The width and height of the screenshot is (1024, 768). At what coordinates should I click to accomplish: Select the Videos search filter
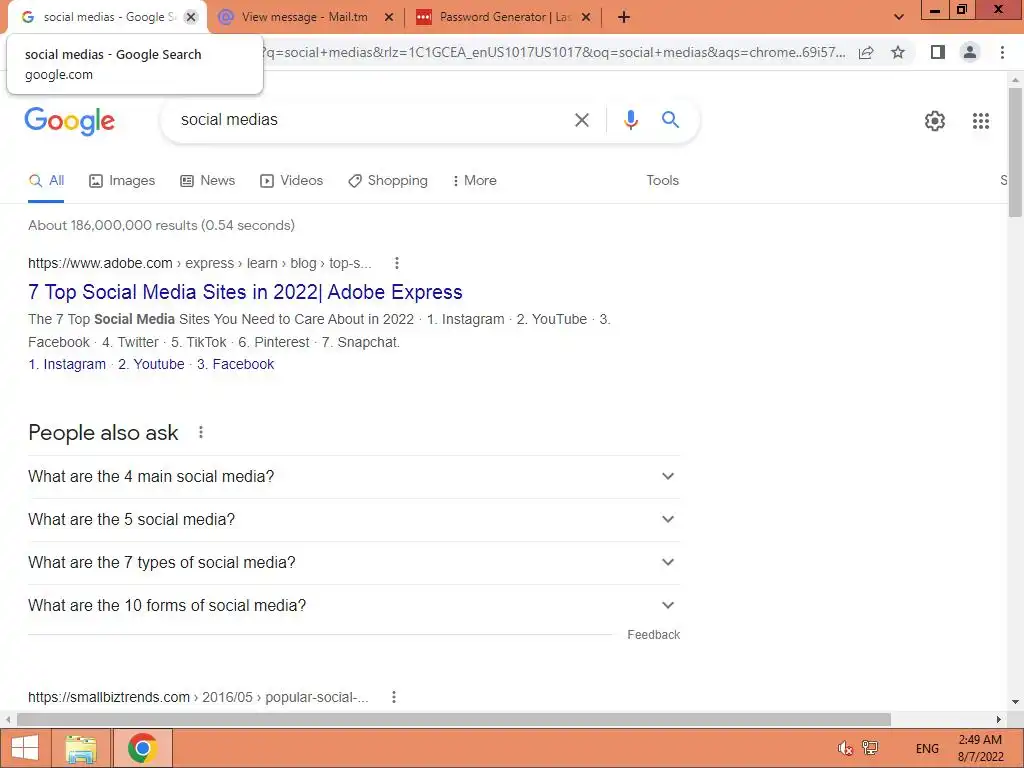pos(291,181)
